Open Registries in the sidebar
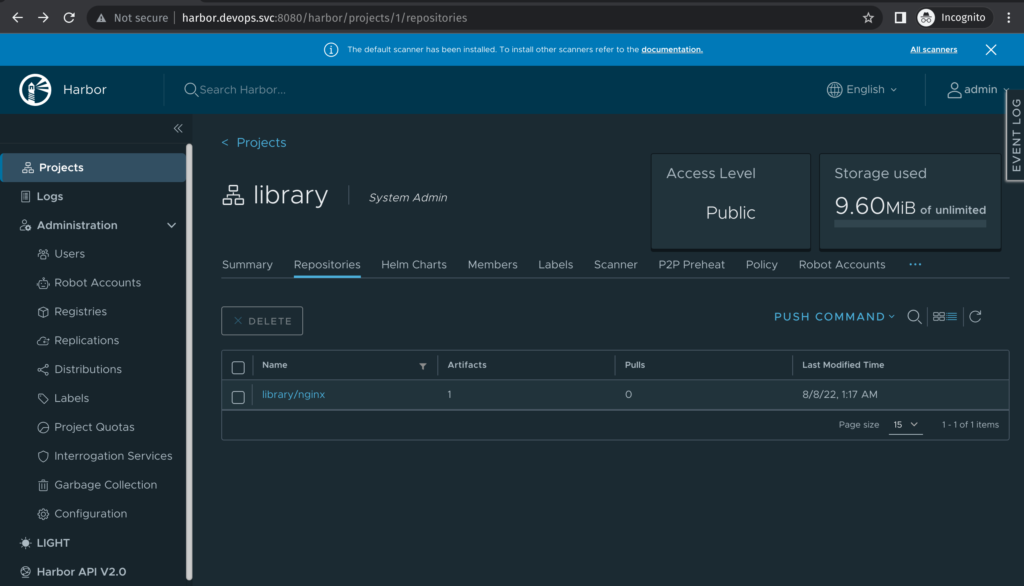The width and height of the screenshot is (1024, 586). [80, 312]
